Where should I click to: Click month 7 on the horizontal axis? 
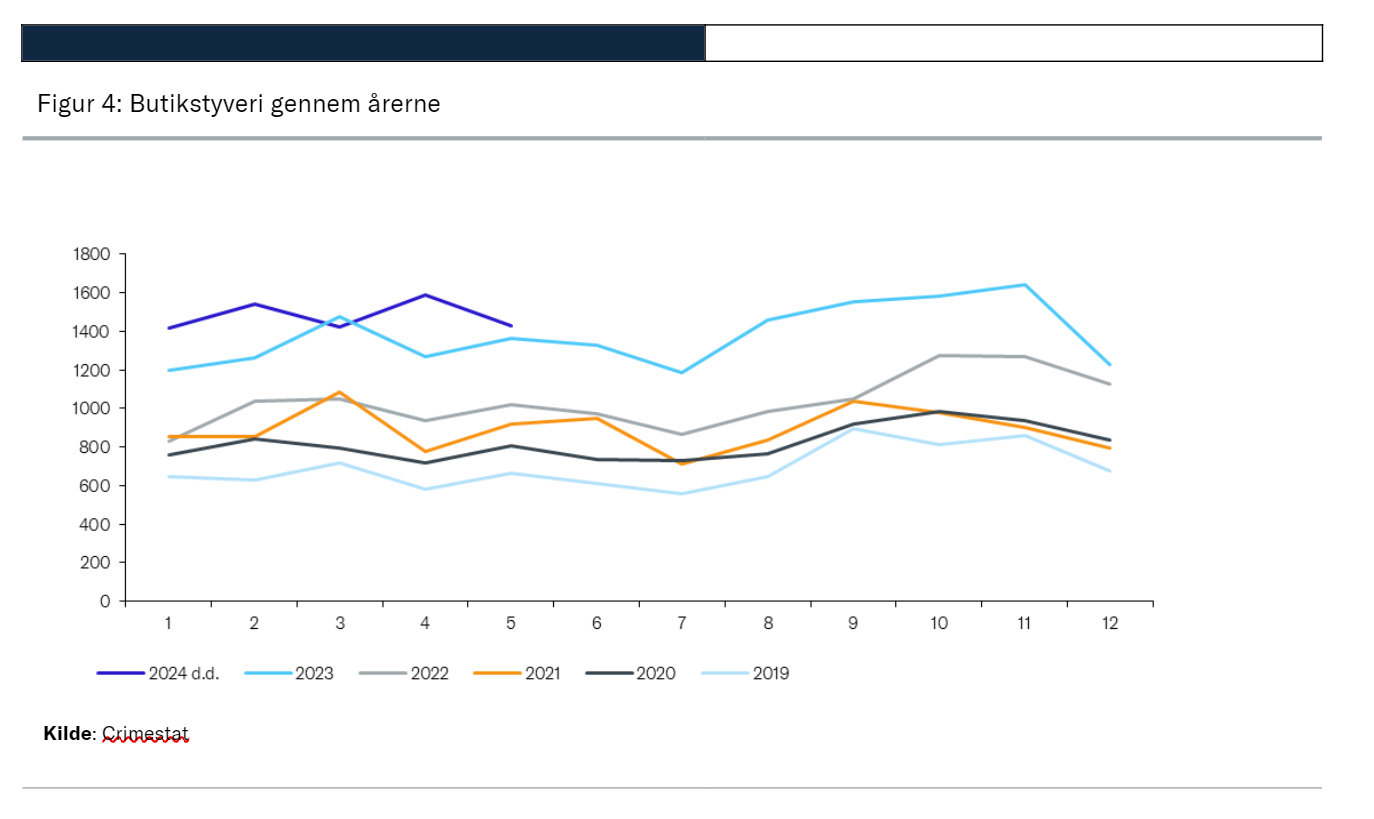click(682, 622)
